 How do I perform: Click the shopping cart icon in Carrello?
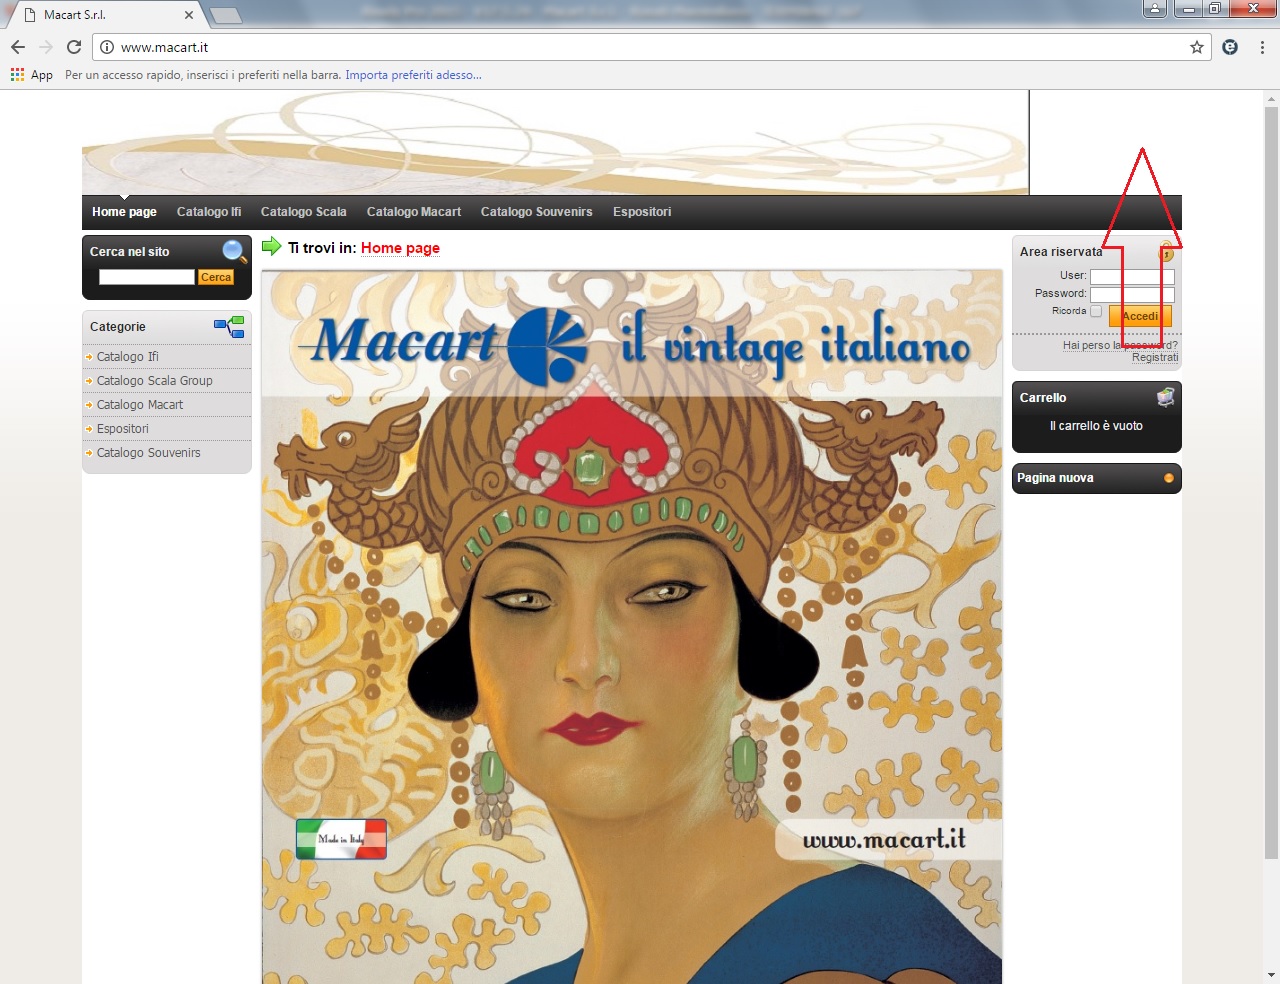point(1166,397)
